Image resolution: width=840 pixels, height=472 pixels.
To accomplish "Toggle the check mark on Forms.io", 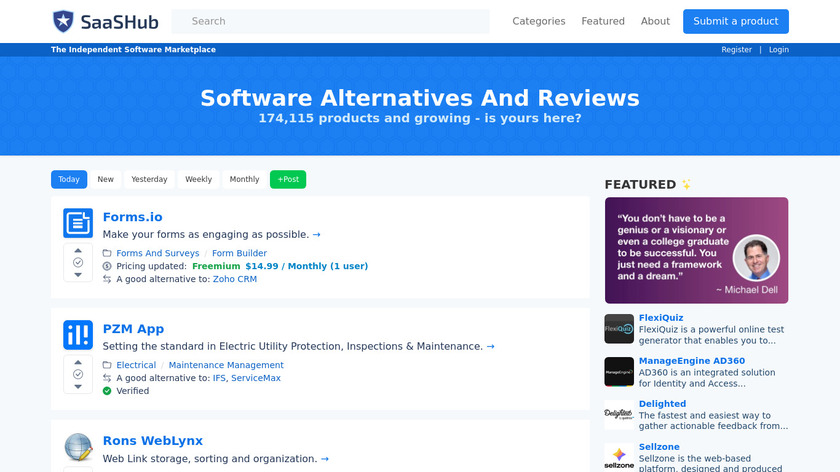I will [x=78, y=262].
